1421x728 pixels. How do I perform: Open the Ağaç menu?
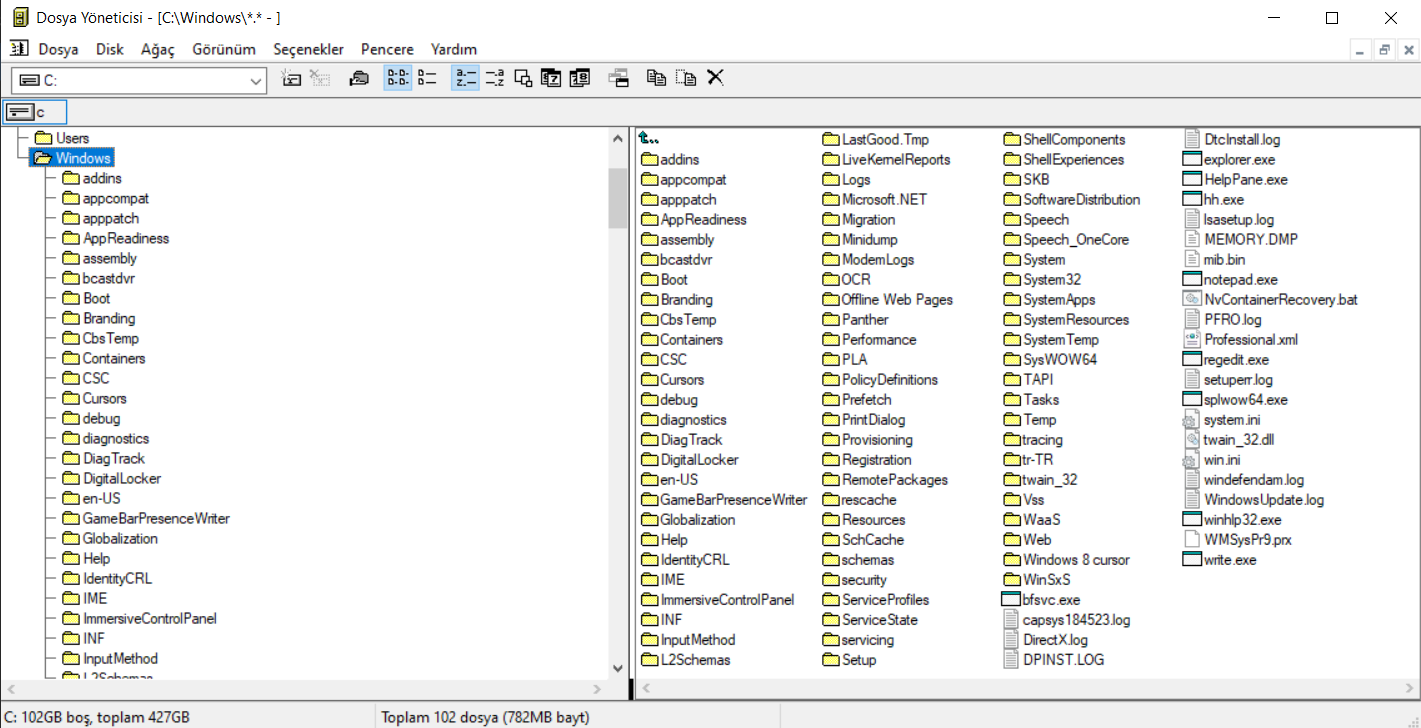(x=158, y=49)
